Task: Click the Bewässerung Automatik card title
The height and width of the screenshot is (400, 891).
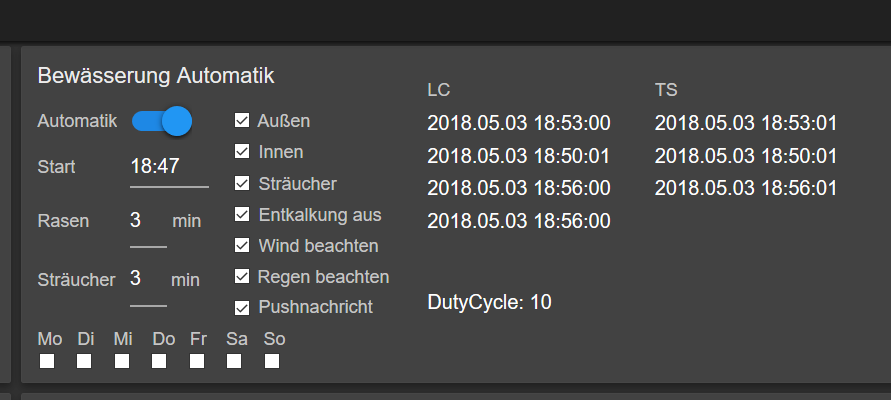Action: [156, 76]
